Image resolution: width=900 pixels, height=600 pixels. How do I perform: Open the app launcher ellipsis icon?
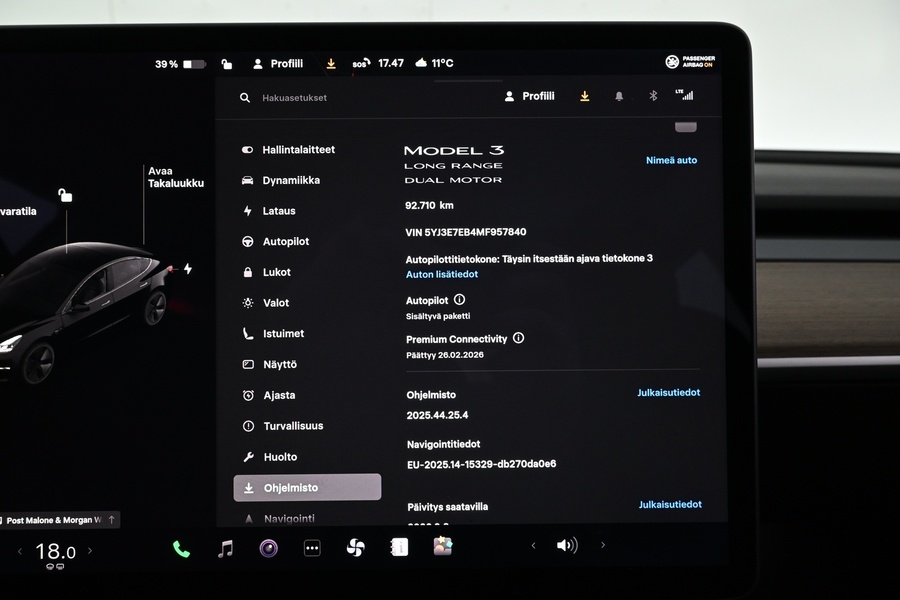tap(312, 546)
